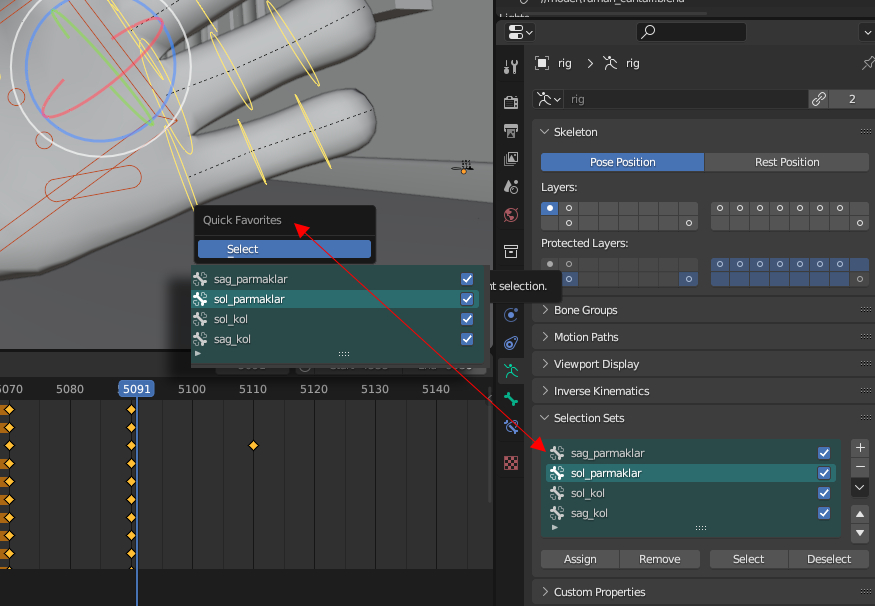This screenshot has height=606, width=875.
Task: Click Select button in Selection Sets panel
Action: point(748,559)
